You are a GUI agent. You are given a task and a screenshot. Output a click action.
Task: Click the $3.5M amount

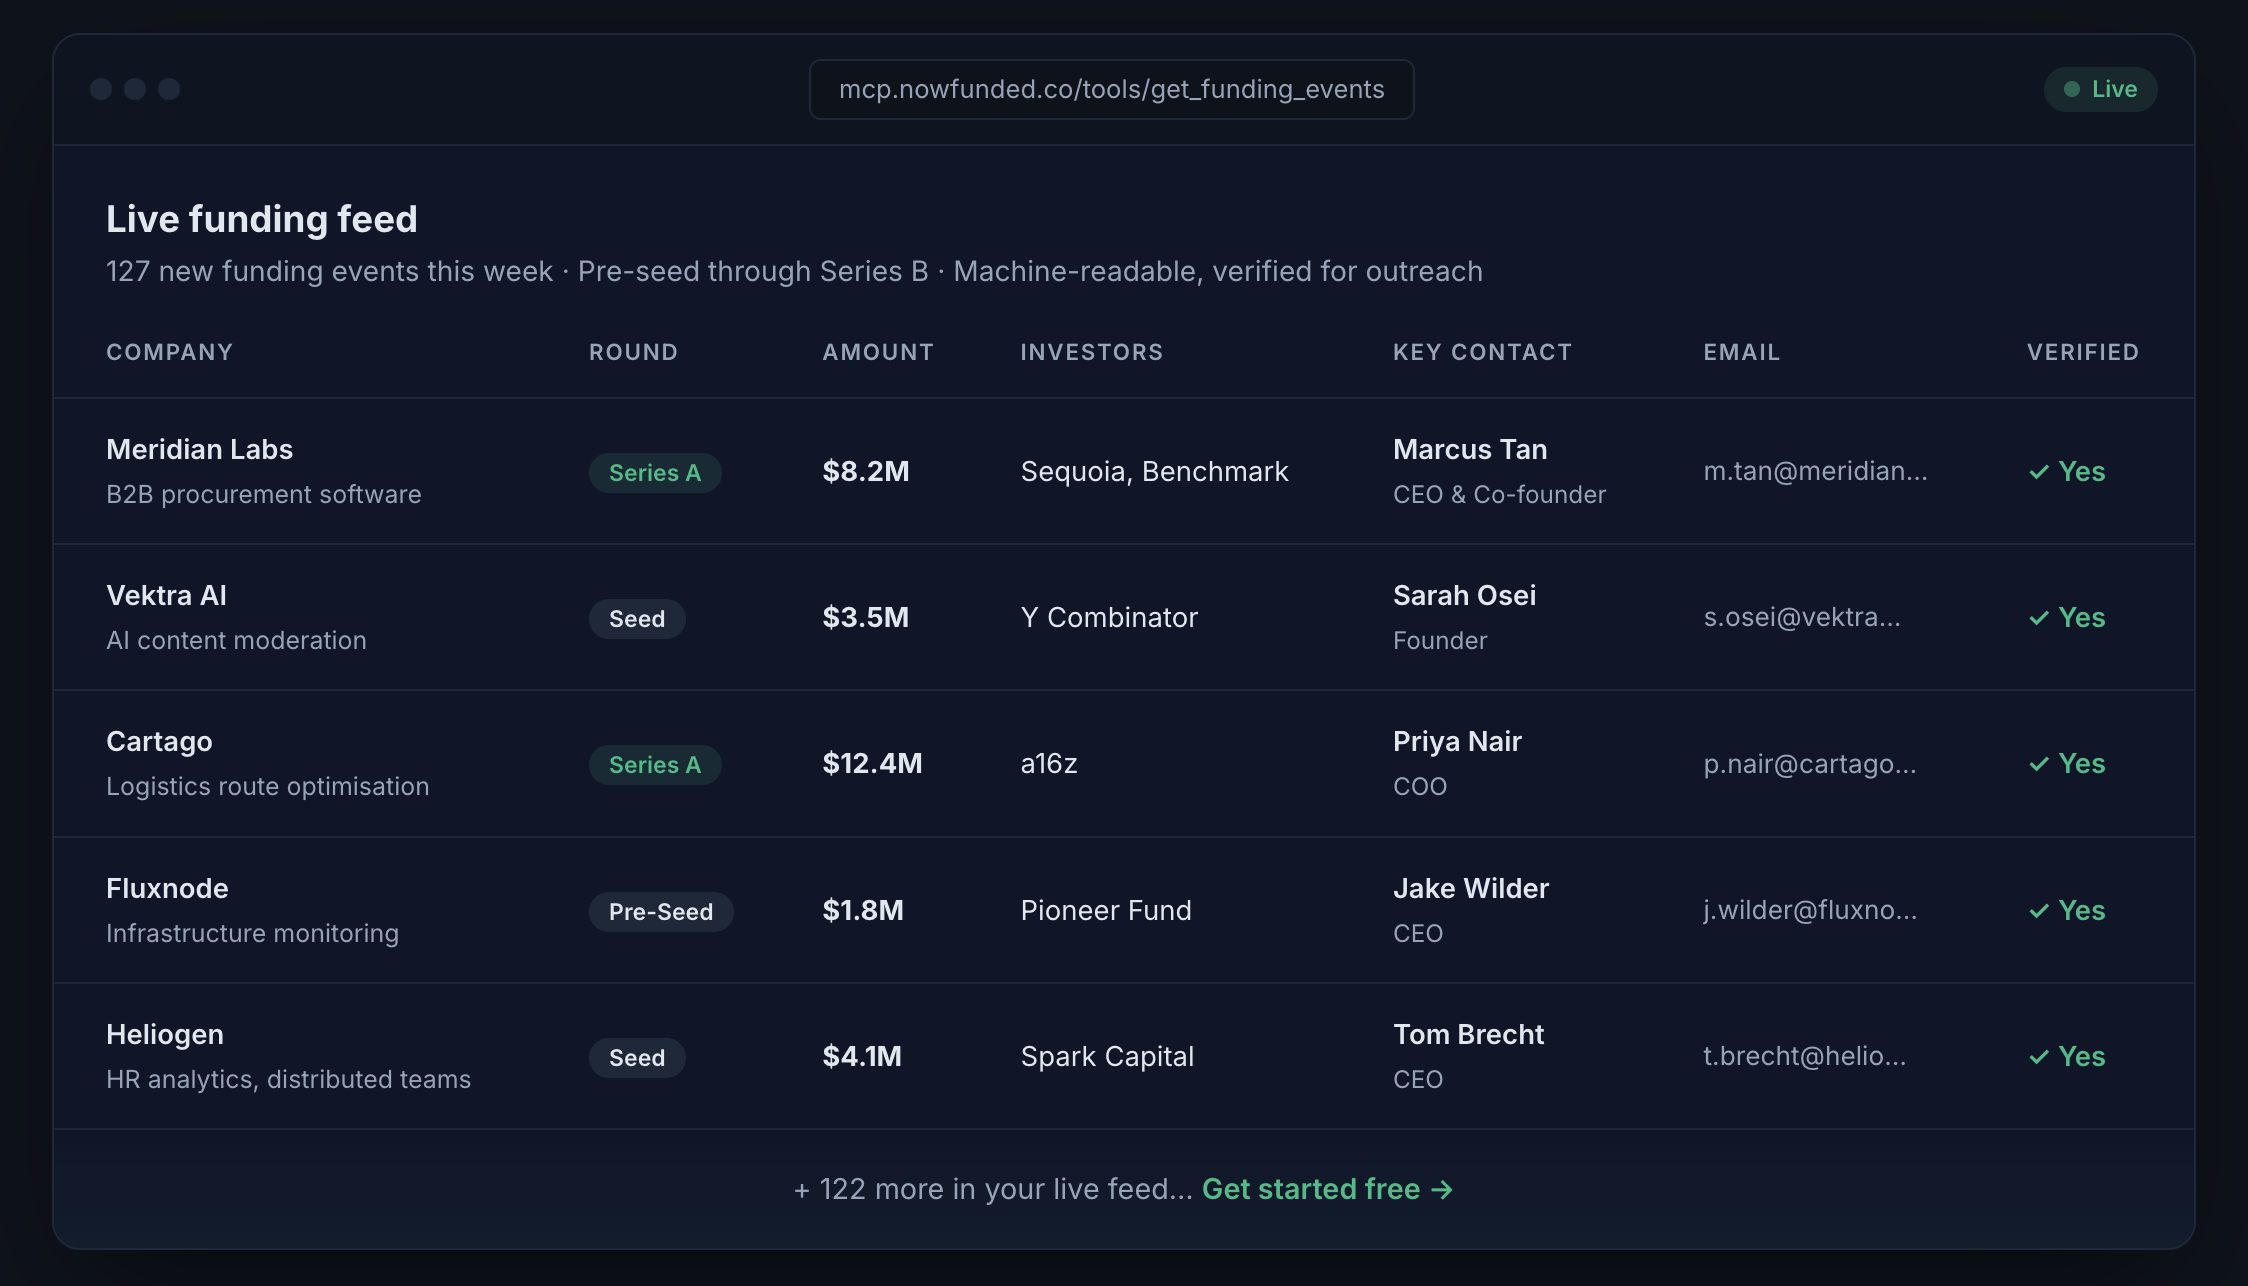coord(866,617)
